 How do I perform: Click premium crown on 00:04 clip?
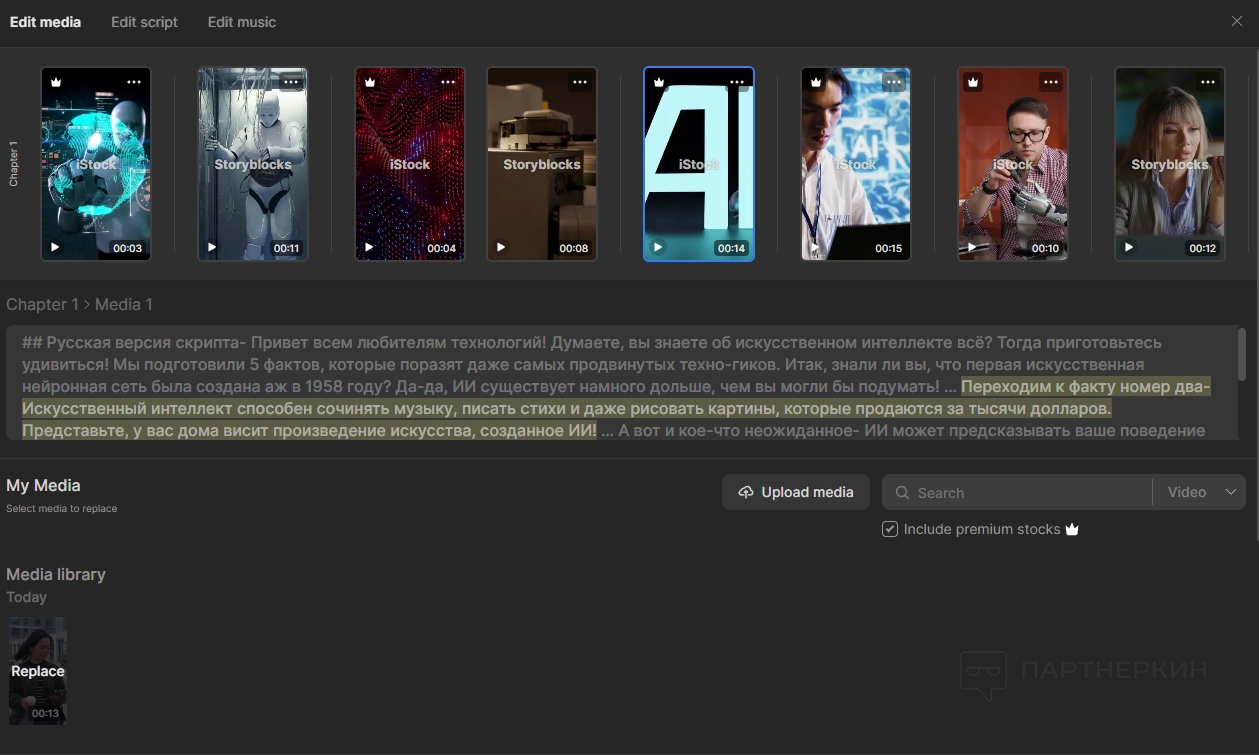click(x=370, y=82)
